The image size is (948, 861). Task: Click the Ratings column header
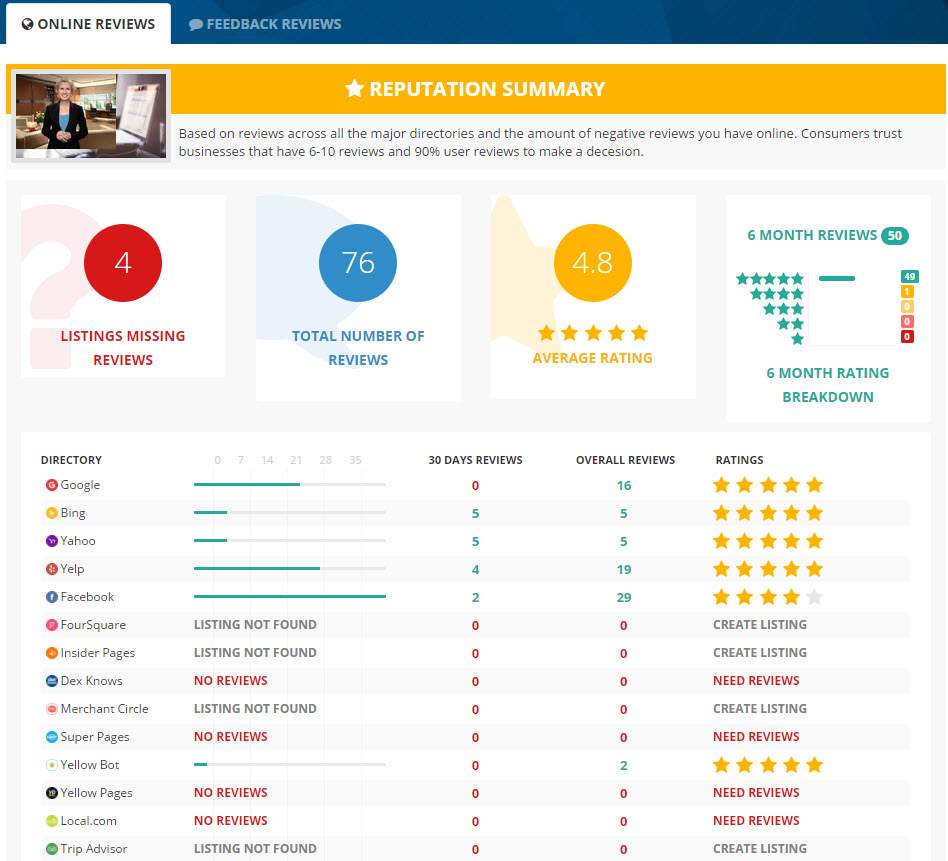tap(739, 460)
